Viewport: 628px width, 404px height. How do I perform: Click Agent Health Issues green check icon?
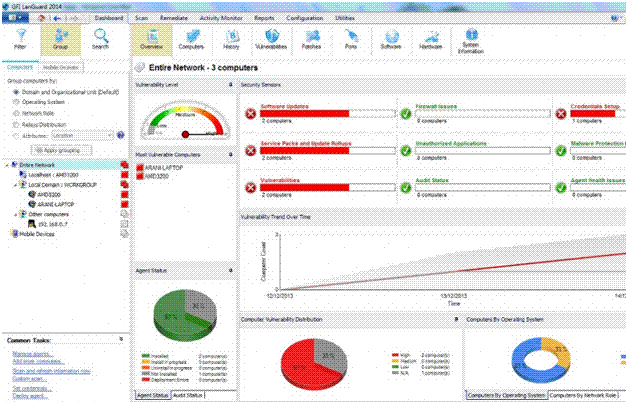[x=561, y=187]
